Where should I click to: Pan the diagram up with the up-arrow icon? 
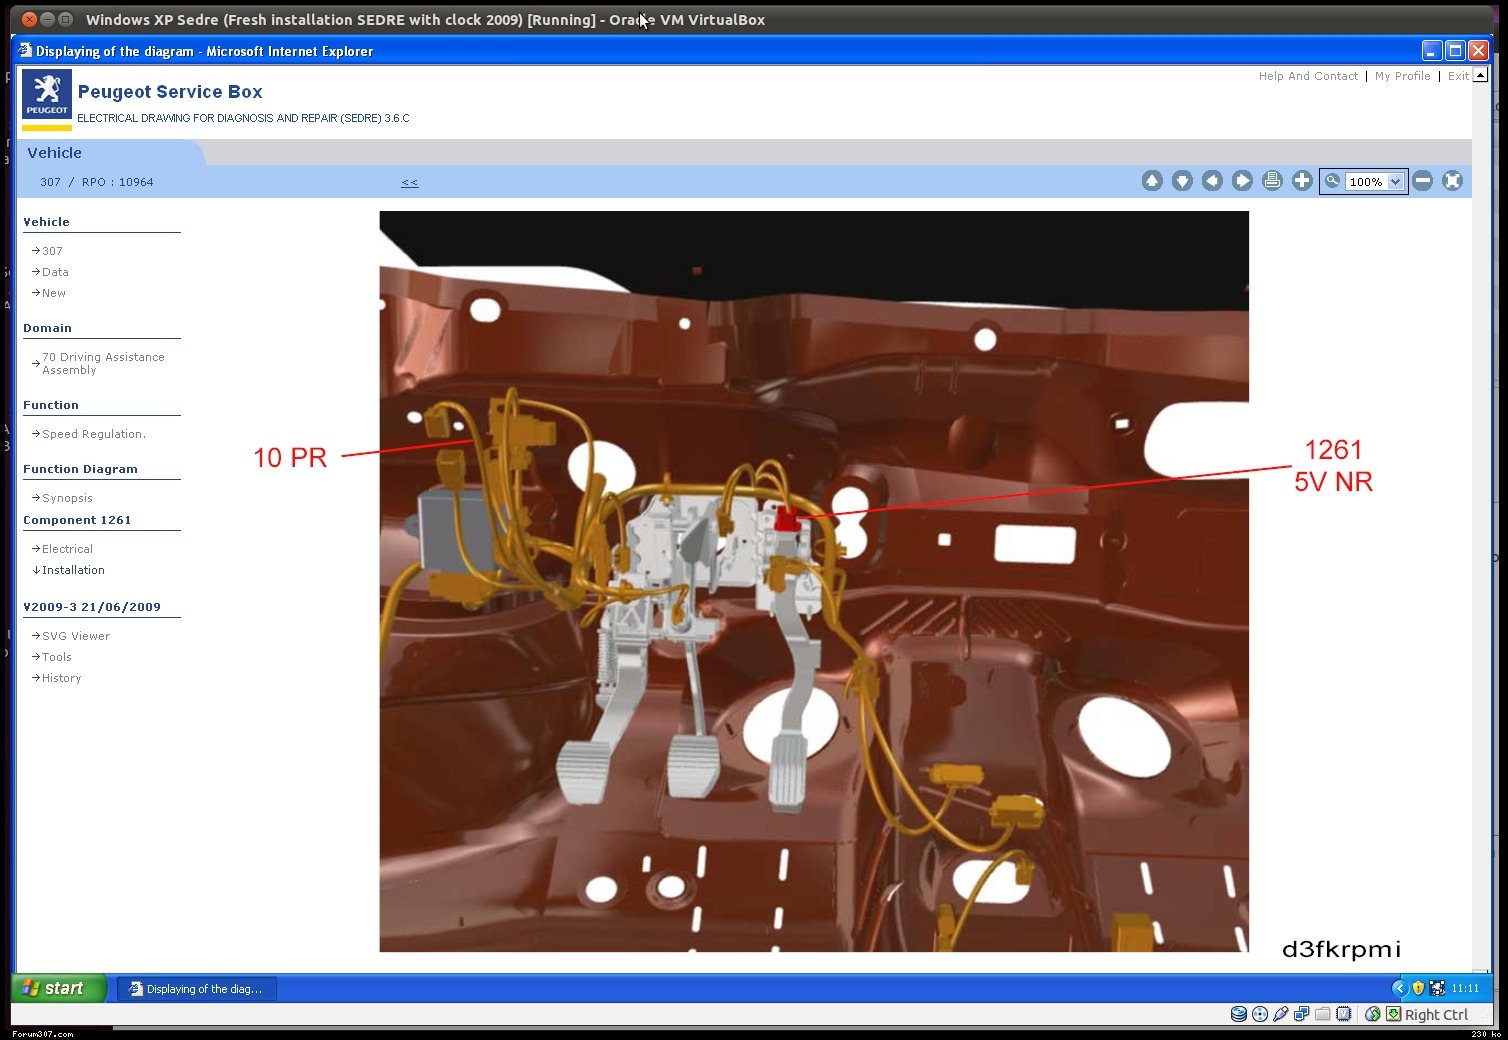[1152, 181]
